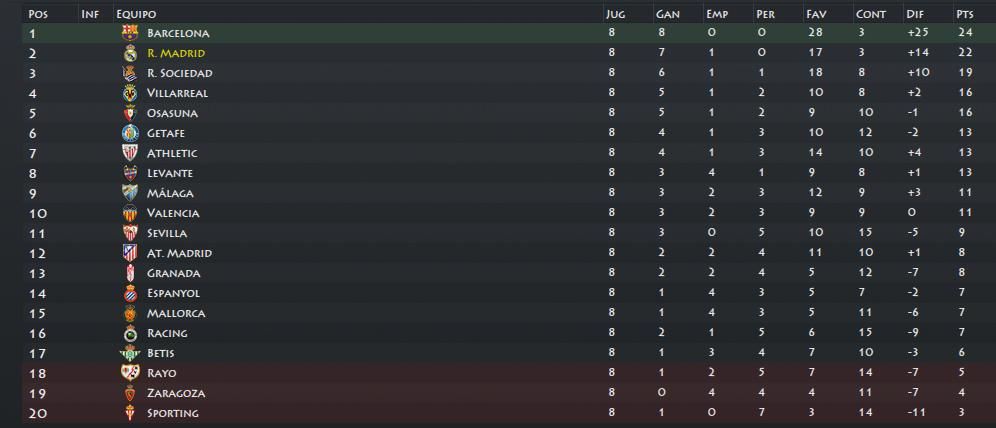996x428 pixels.
Task: Open the Zaragoza team link
Action: click(x=176, y=393)
